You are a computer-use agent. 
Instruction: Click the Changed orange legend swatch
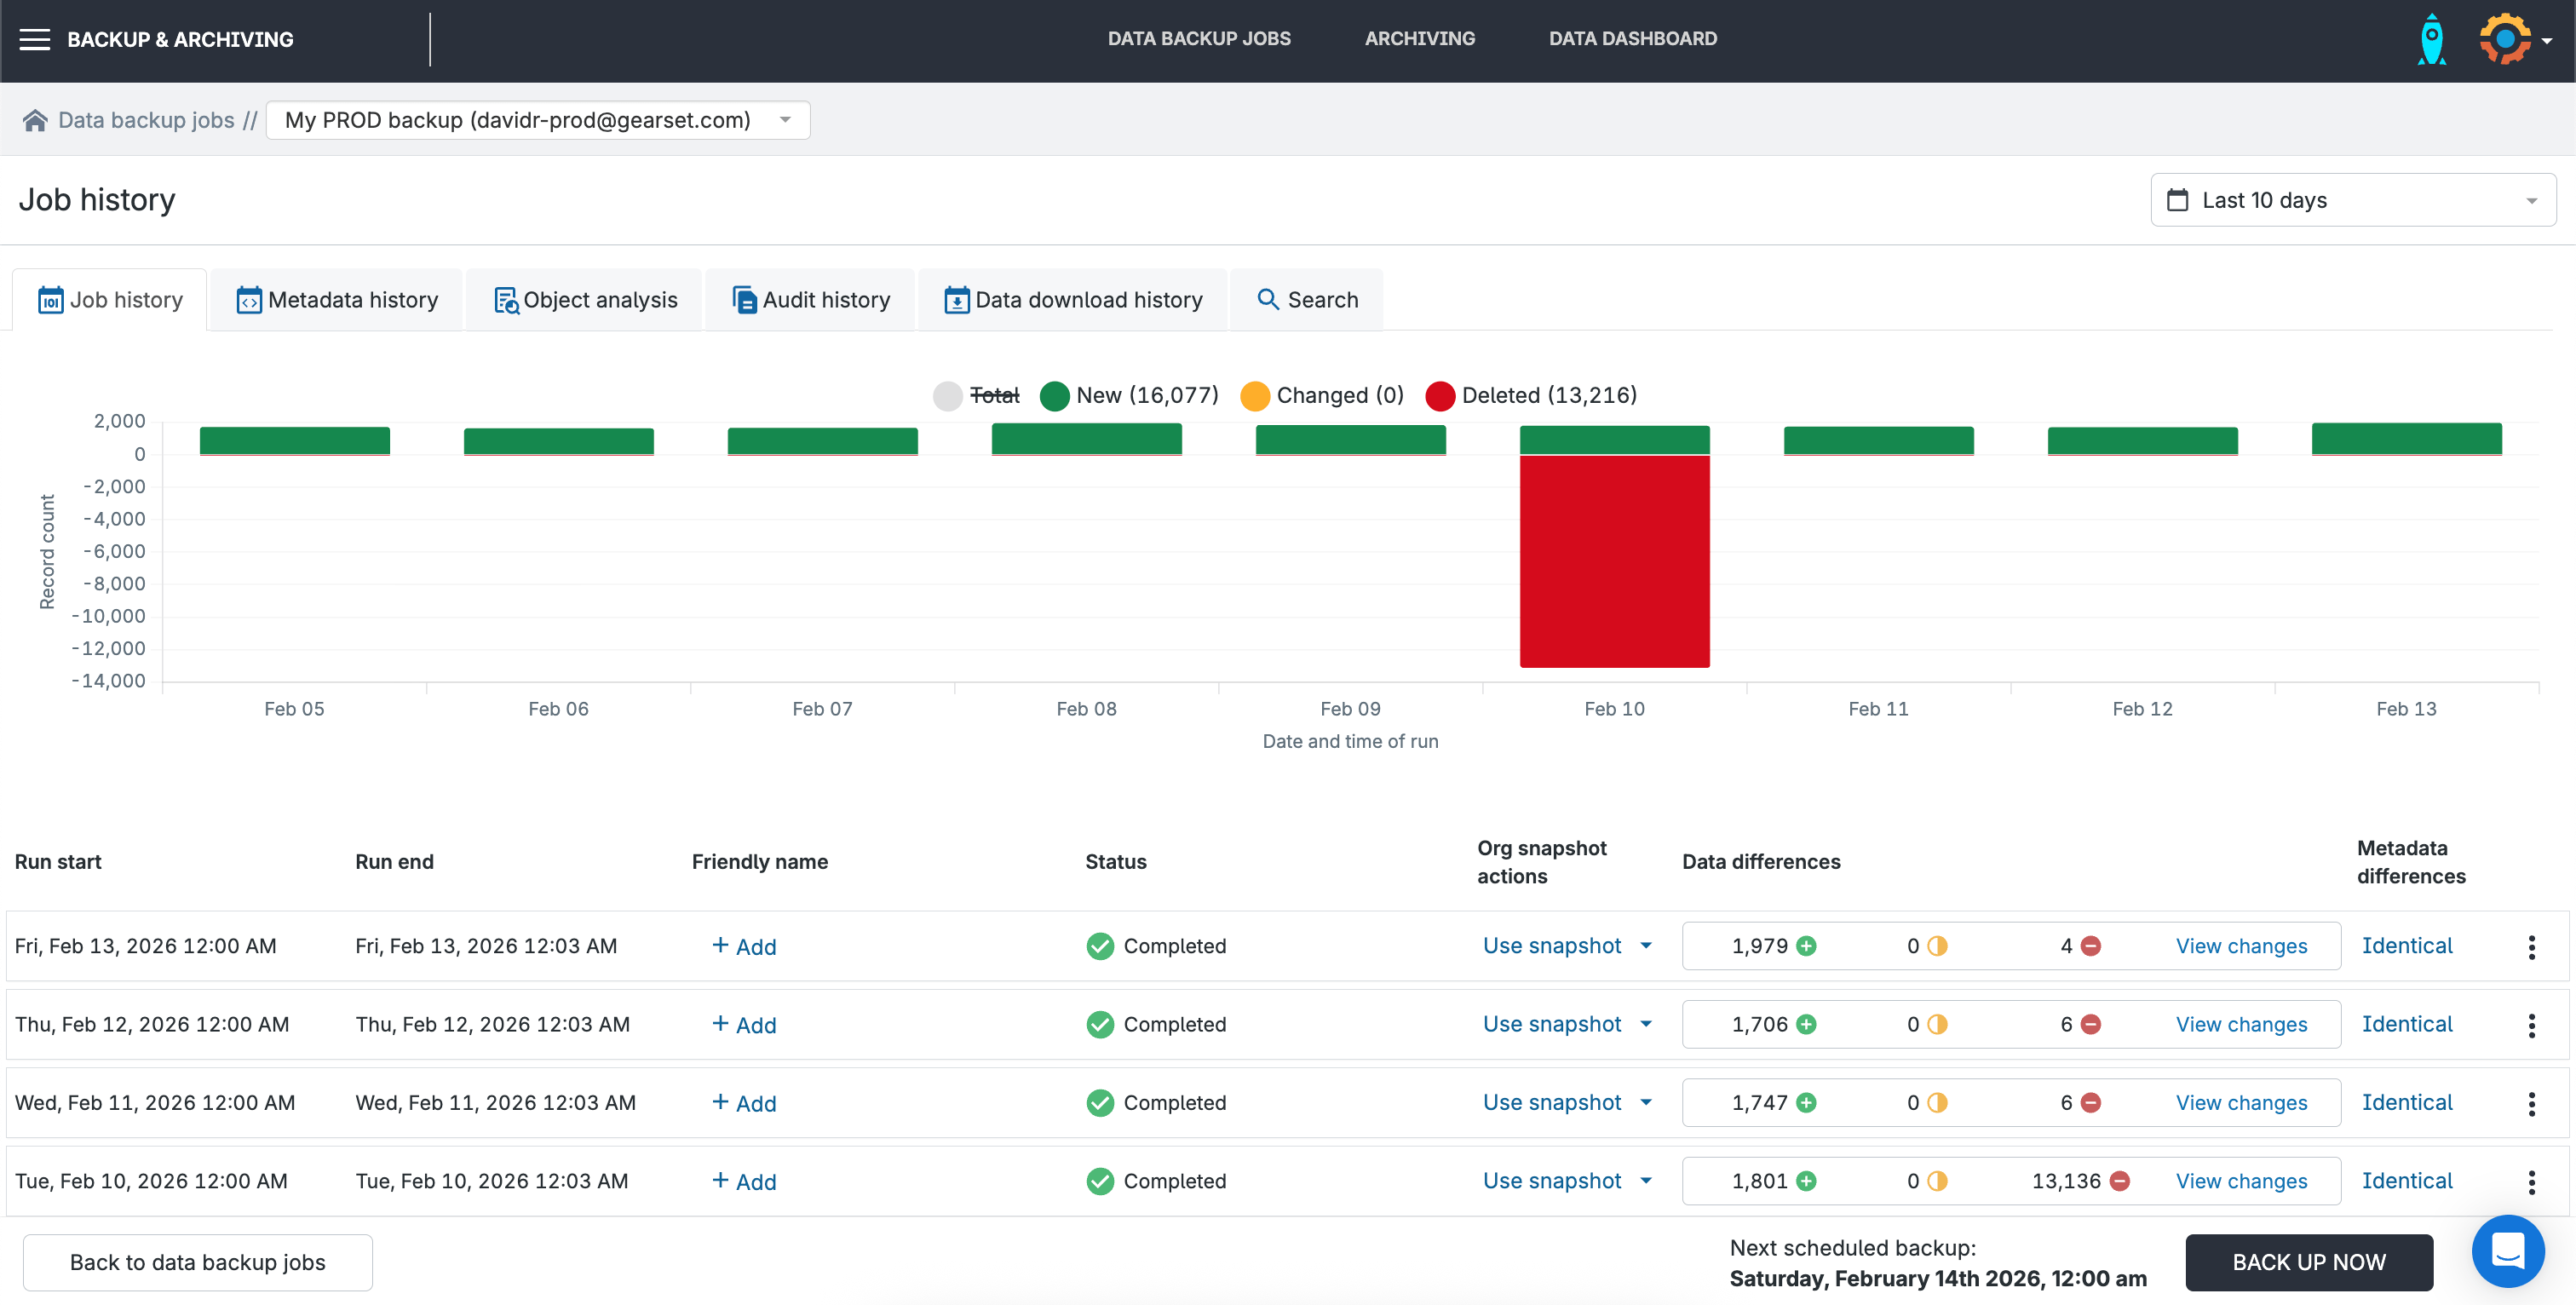click(x=1254, y=396)
